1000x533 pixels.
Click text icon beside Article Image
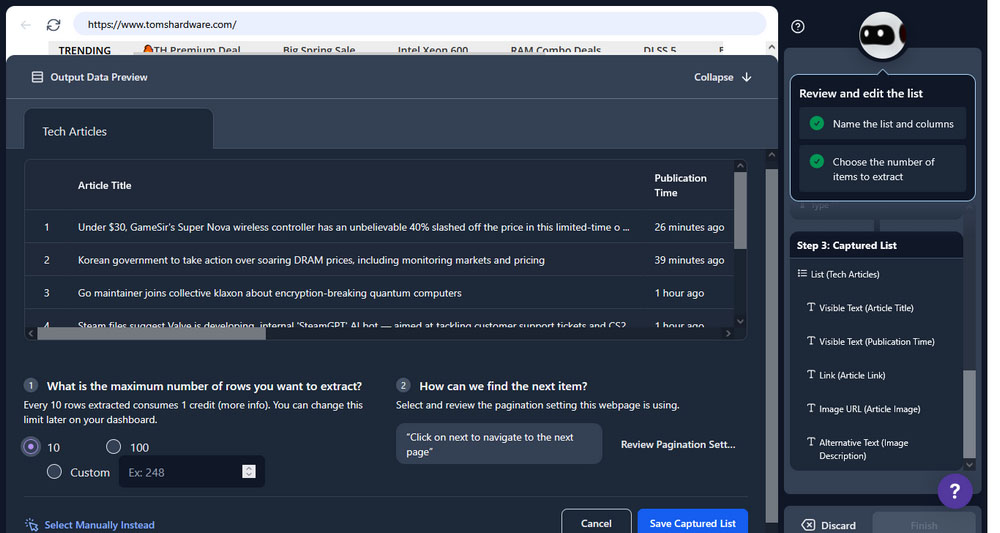[x=811, y=408]
